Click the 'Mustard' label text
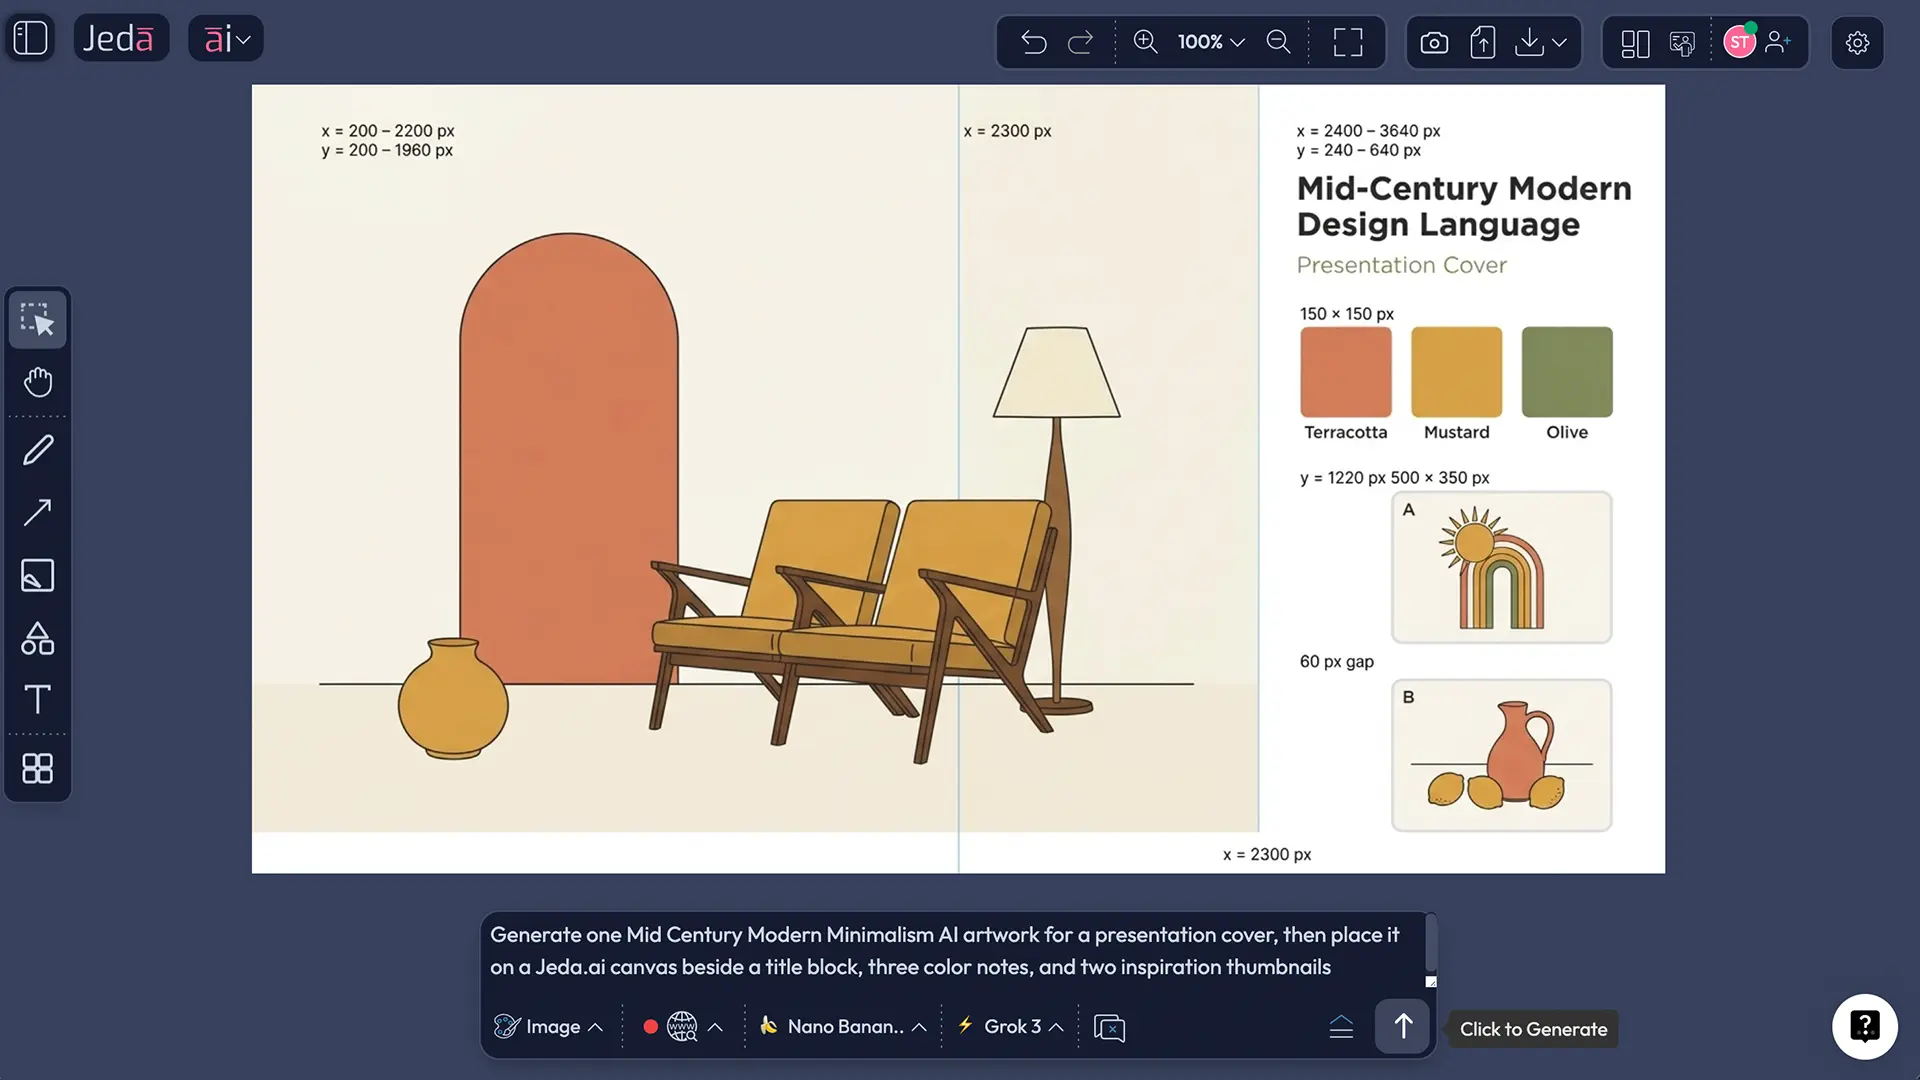 [1456, 432]
